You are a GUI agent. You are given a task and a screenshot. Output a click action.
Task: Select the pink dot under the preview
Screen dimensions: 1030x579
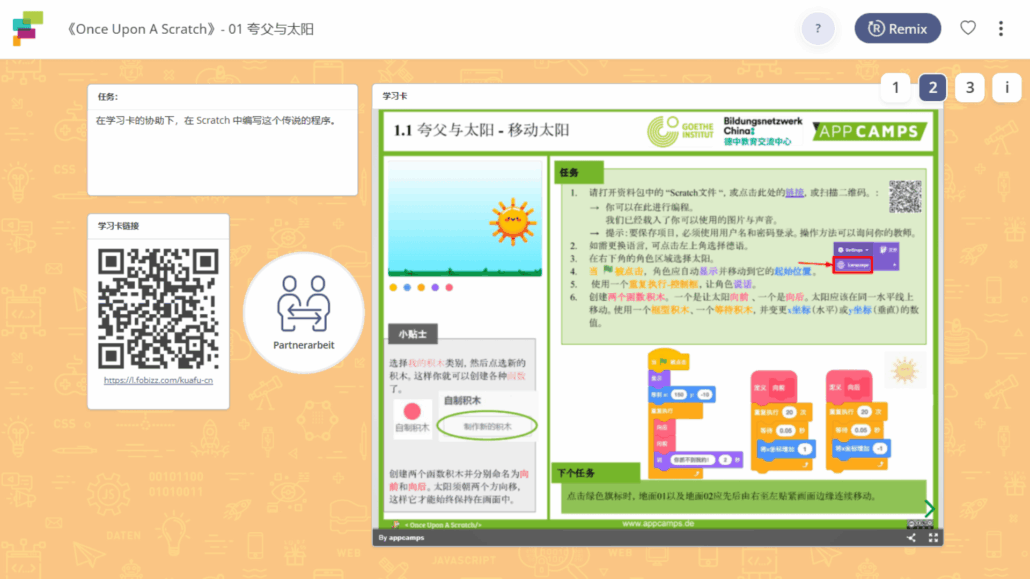pyautogui.click(x=449, y=287)
